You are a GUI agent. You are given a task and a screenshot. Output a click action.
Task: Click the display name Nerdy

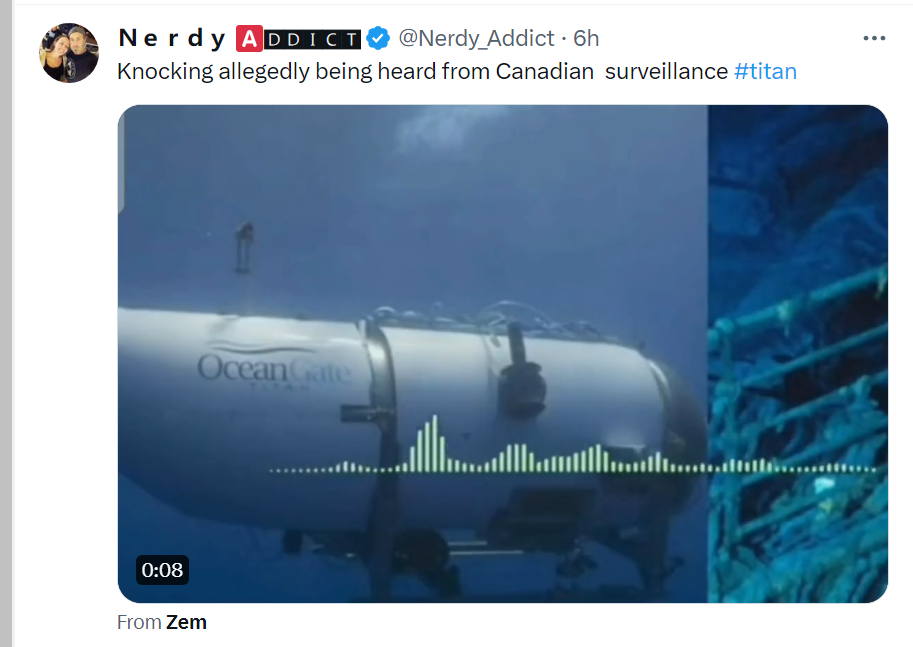coord(172,38)
